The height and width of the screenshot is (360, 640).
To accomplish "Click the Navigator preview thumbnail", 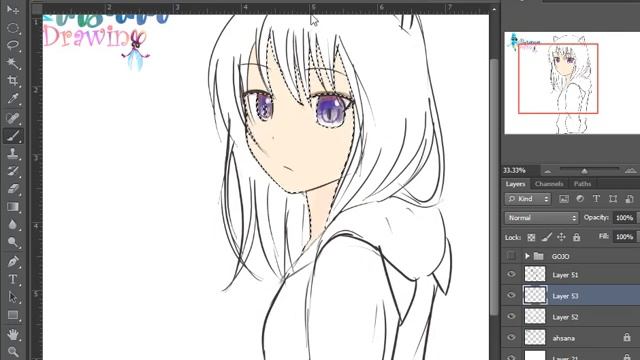I will click(x=572, y=83).
